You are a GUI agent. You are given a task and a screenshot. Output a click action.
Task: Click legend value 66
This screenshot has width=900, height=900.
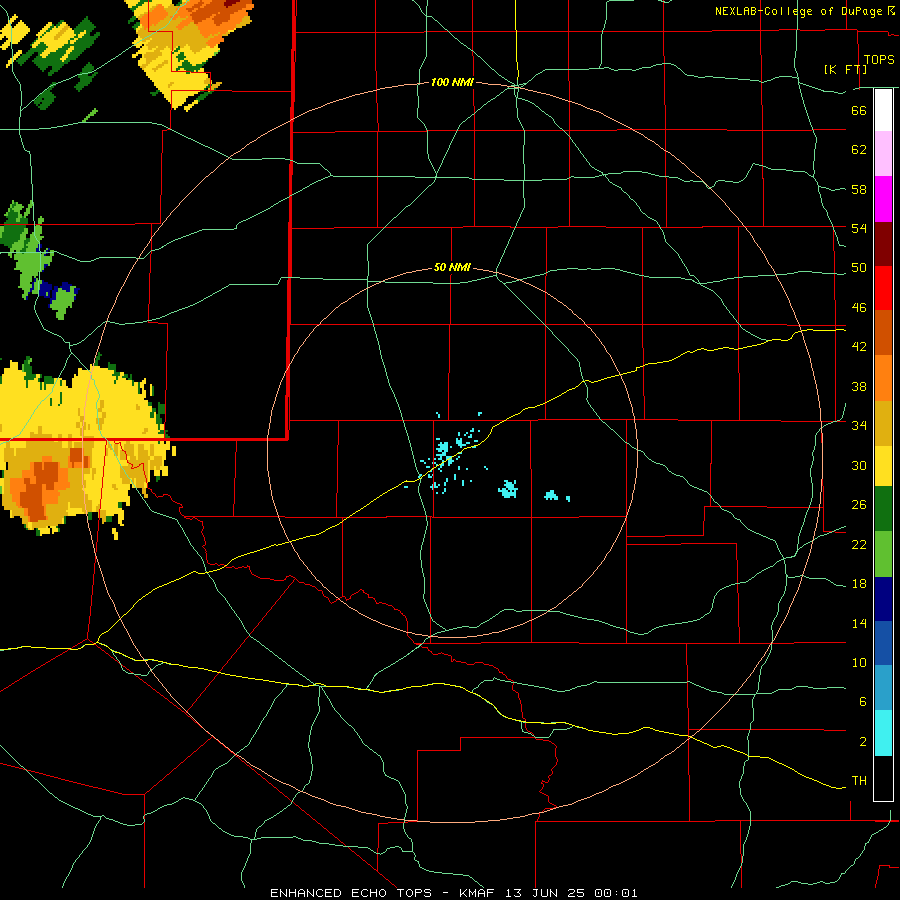click(859, 111)
